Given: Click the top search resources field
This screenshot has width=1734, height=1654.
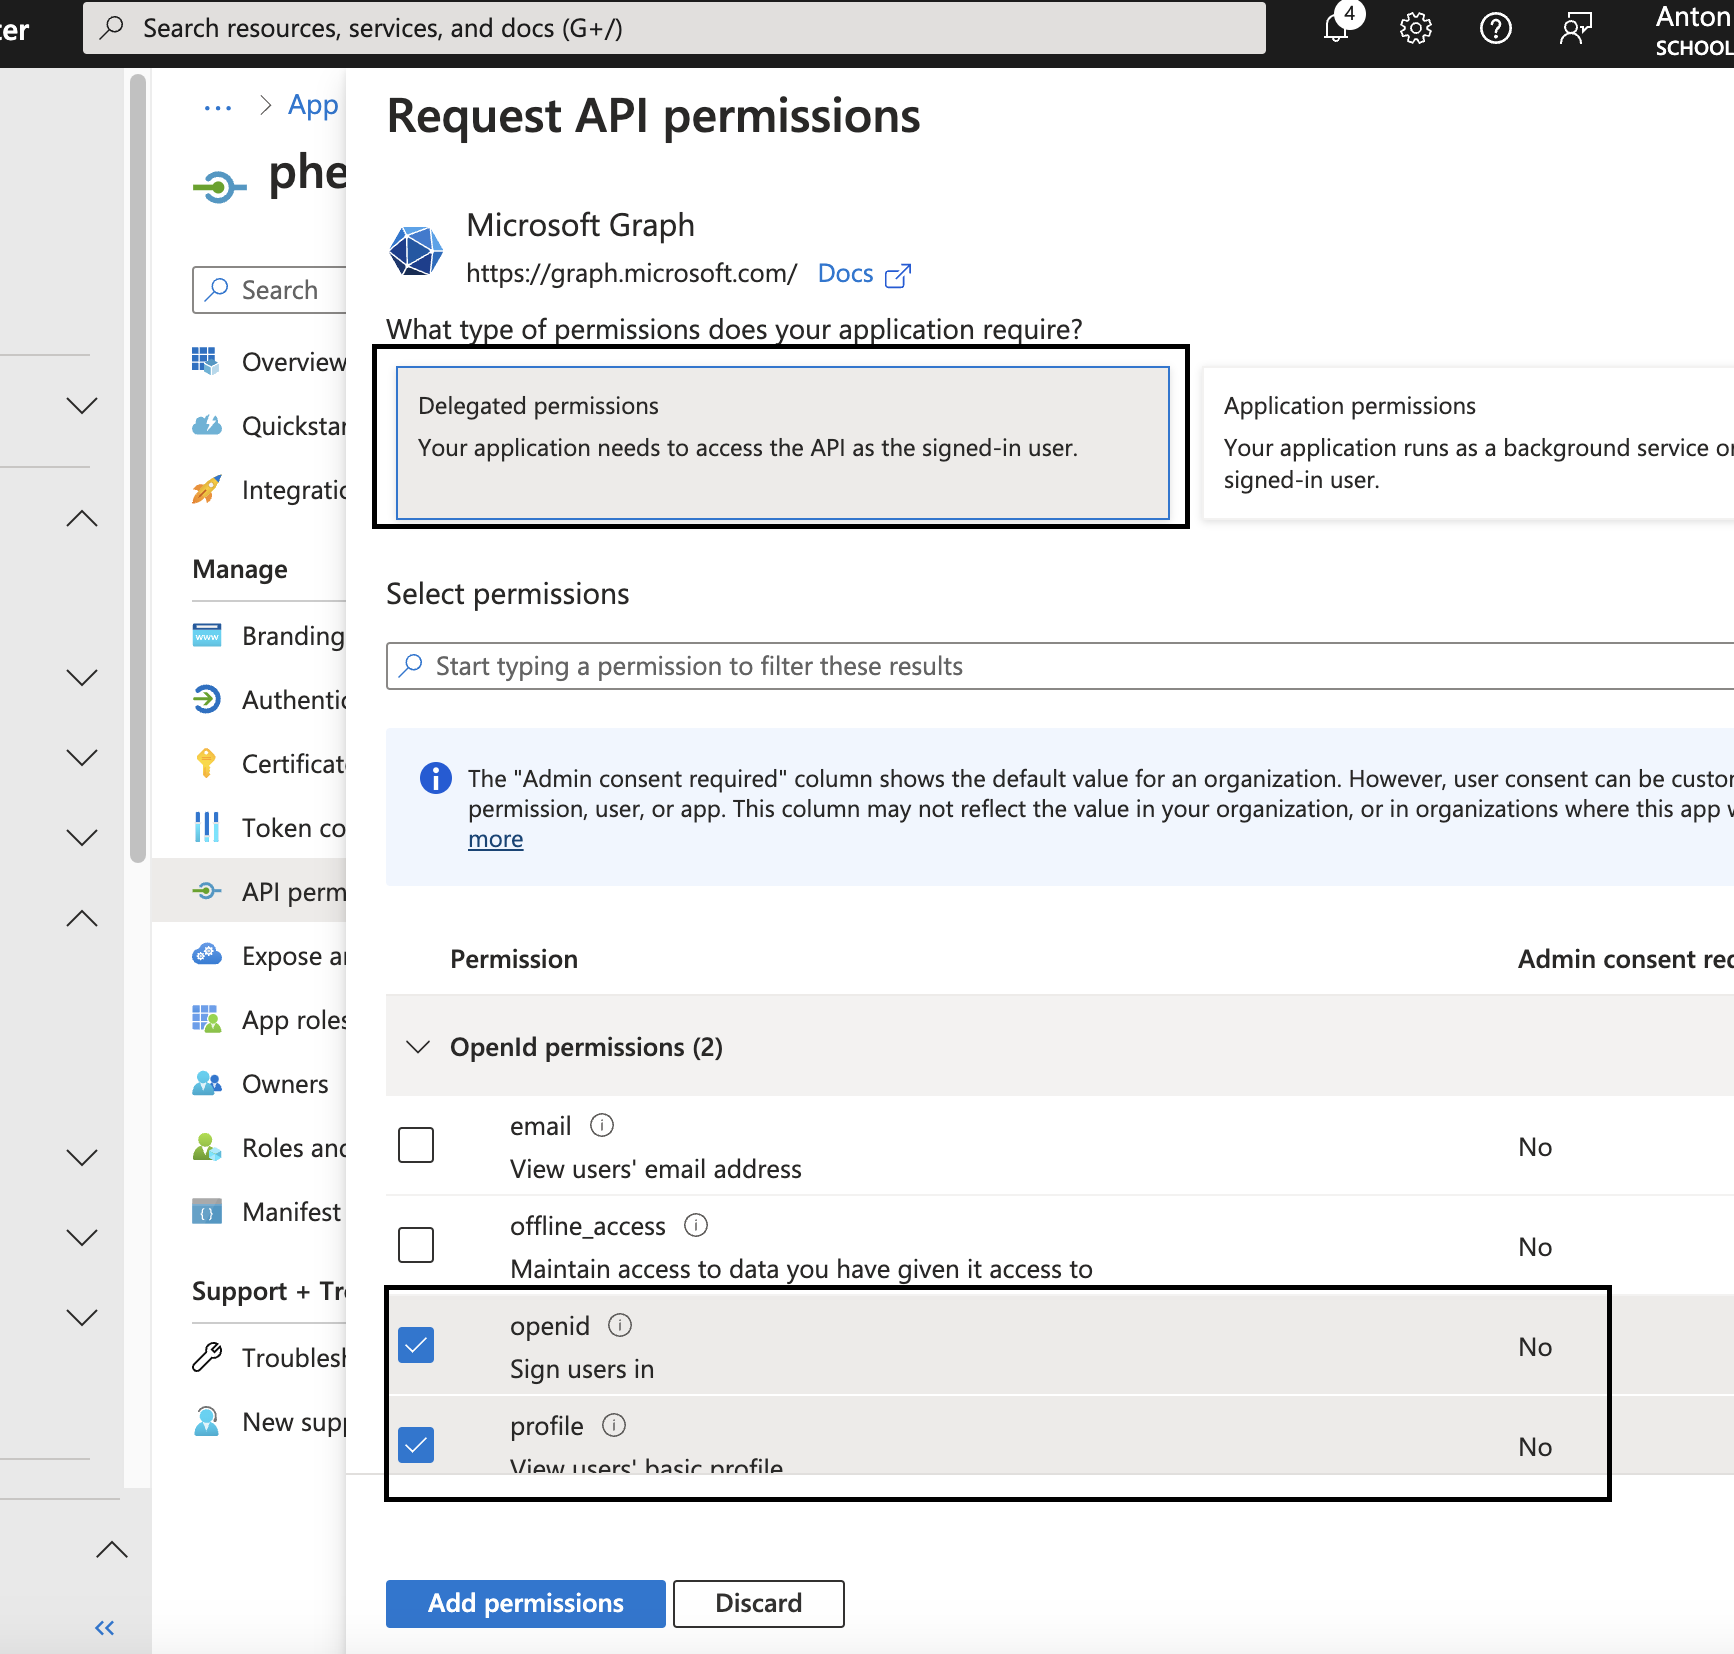Looking at the screenshot, I should click(674, 28).
